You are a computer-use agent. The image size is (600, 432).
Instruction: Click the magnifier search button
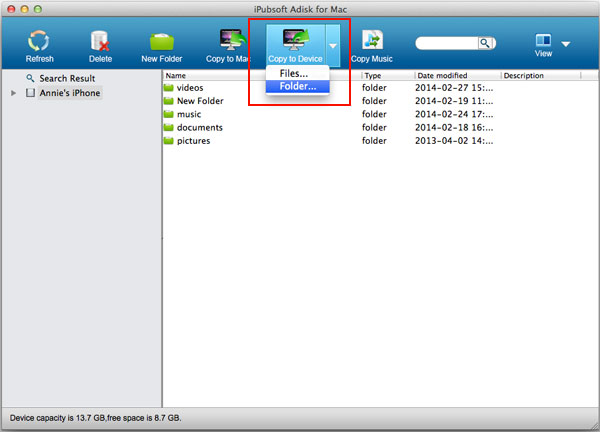coord(485,43)
